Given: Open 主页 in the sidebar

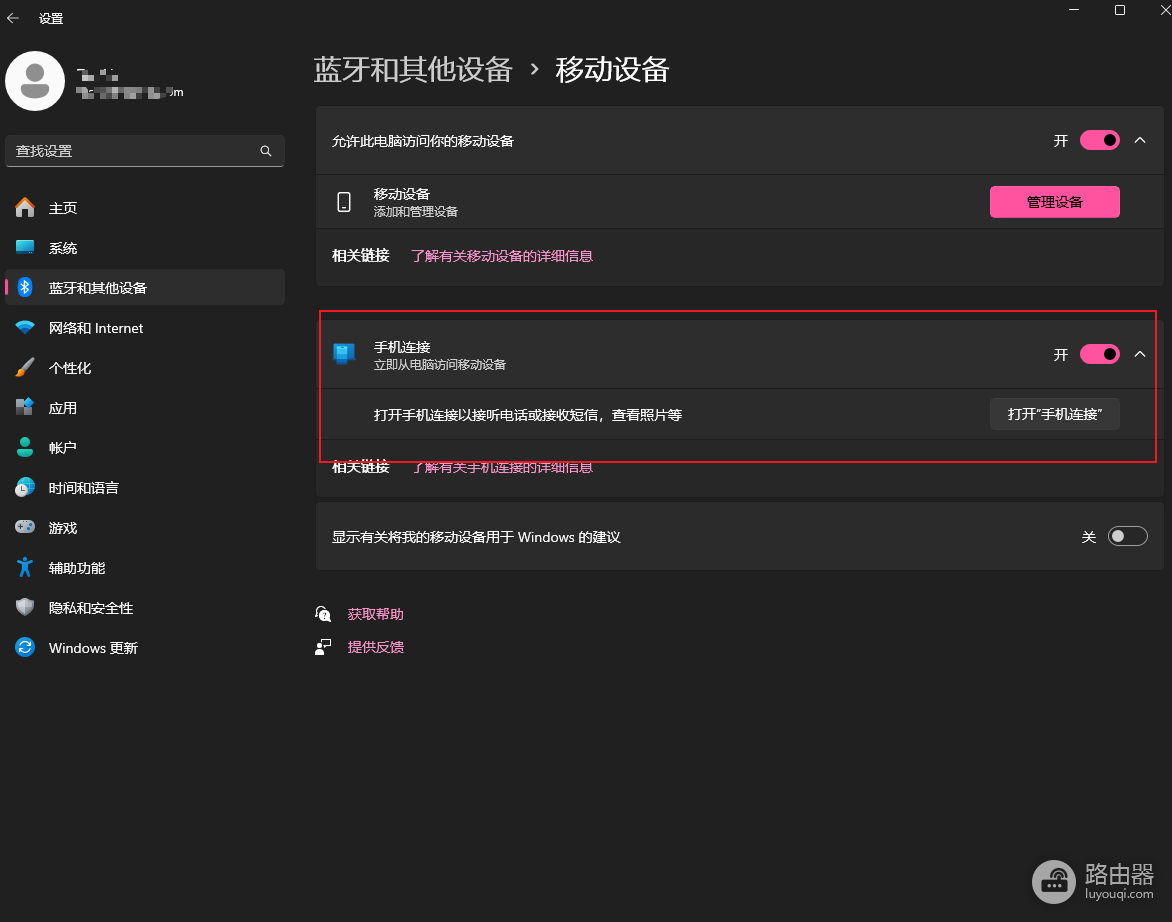Looking at the screenshot, I should tap(145, 208).
